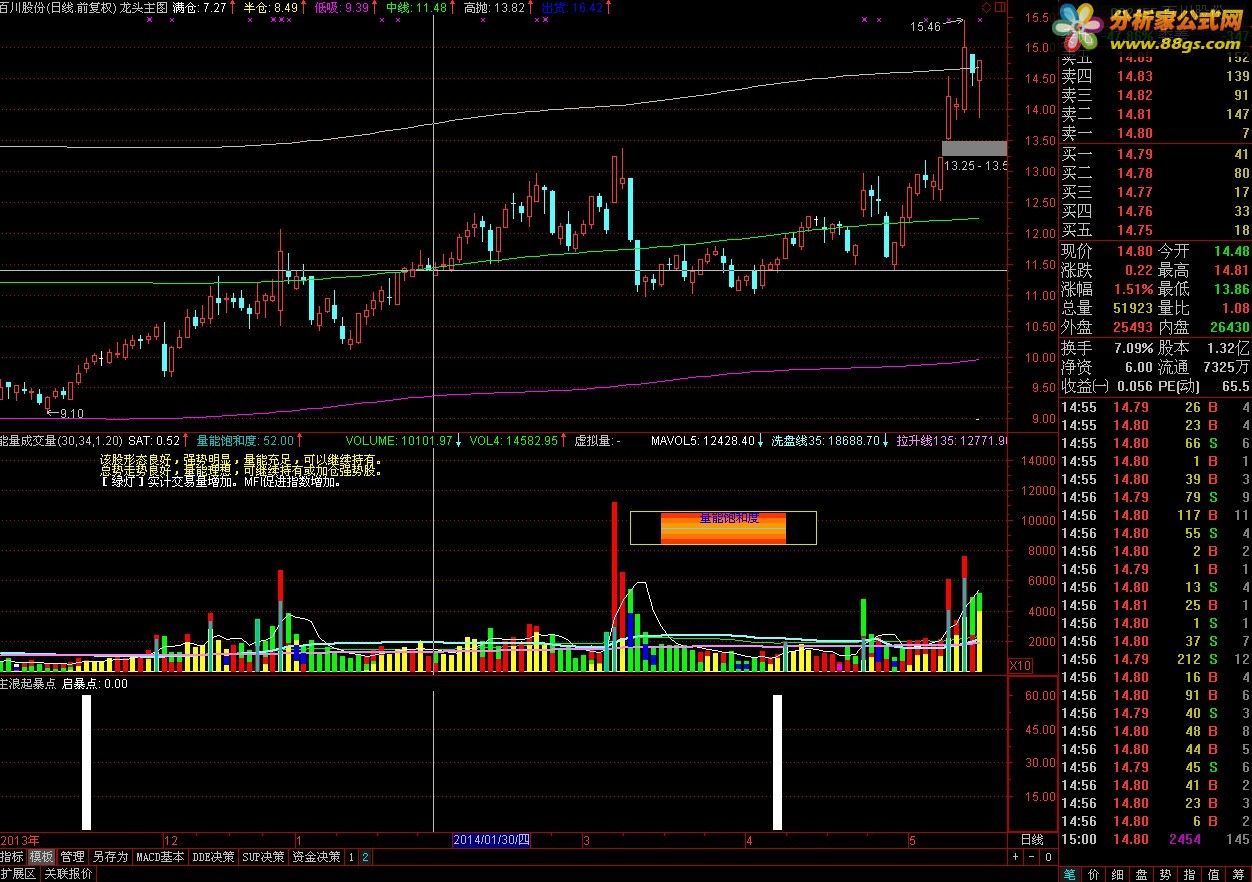Click the minus zoom-out button below 日线
1252x882 pixels.
tap(1032, 857)
